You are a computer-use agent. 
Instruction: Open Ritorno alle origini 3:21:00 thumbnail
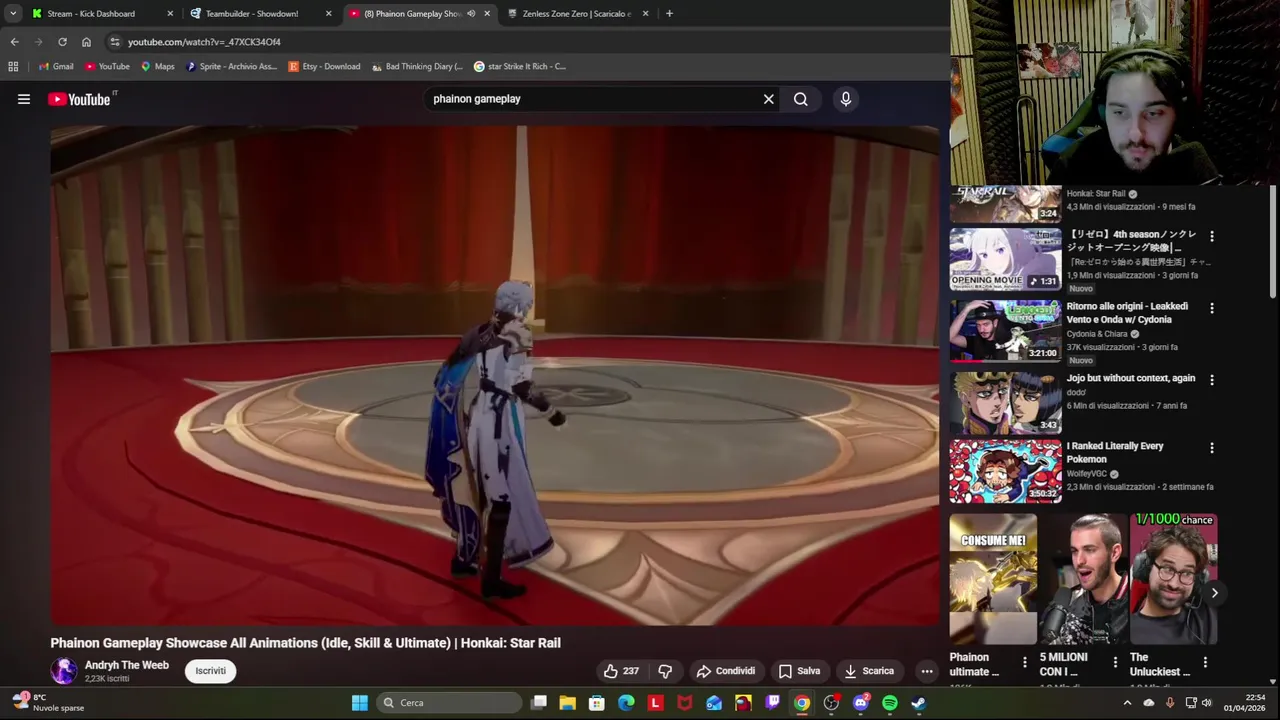coord(1005,331)
